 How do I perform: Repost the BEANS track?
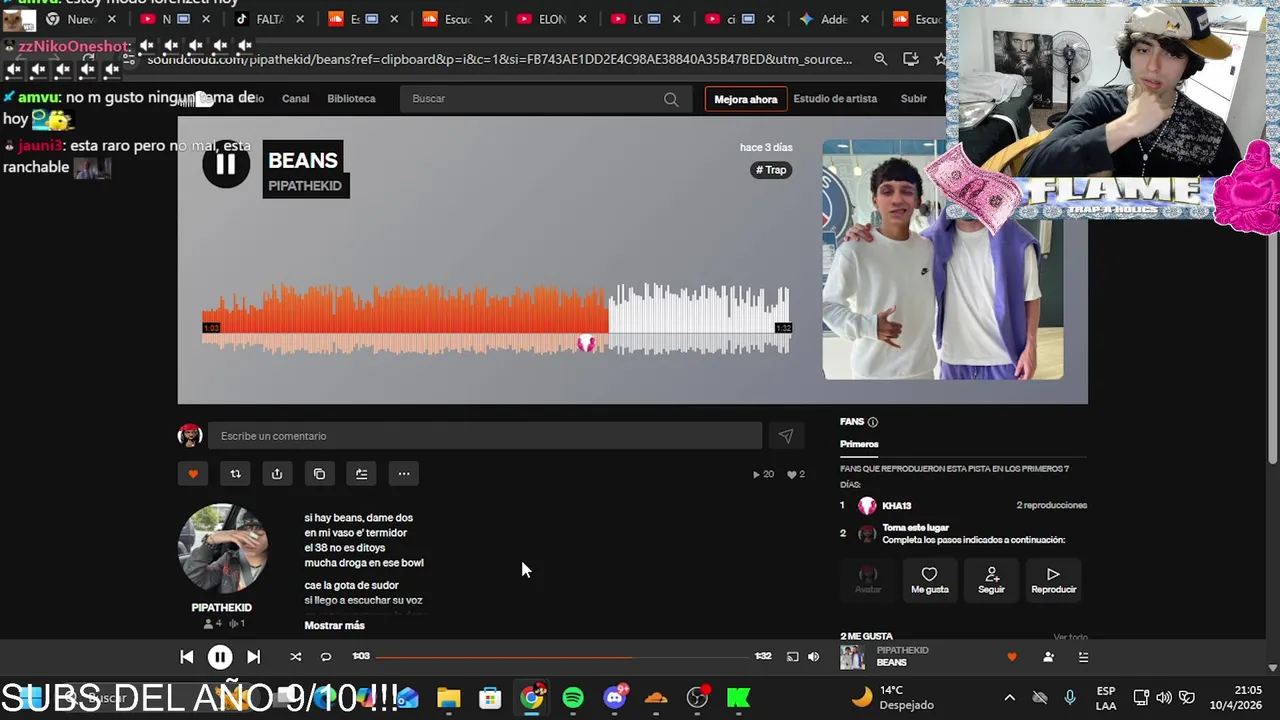pos(235,474)
